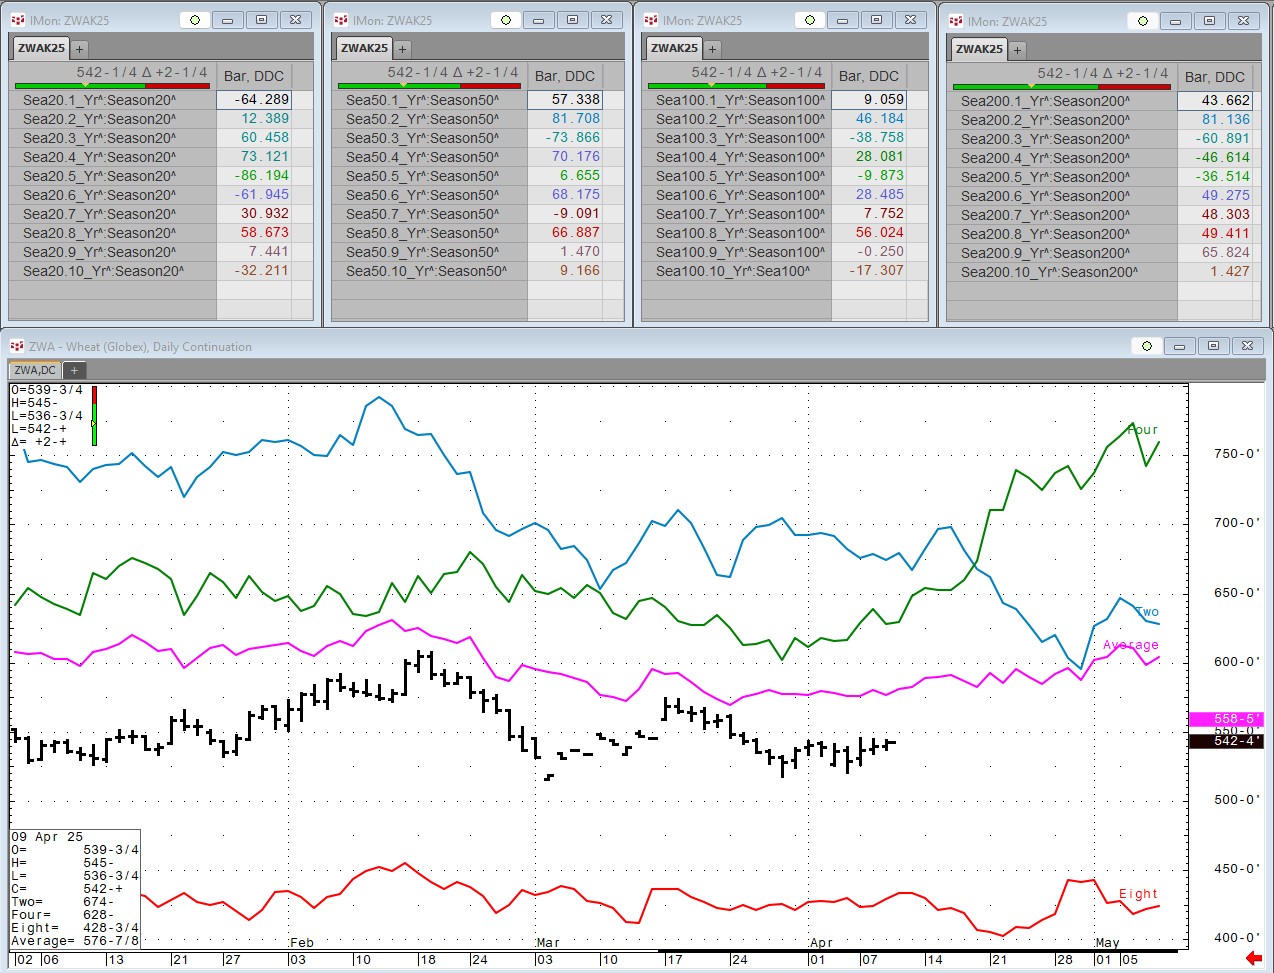The image size is (1274, 973).
Task: Select the Sea200.9_Yr^:Season200^ row
Action: [1062, 253]
